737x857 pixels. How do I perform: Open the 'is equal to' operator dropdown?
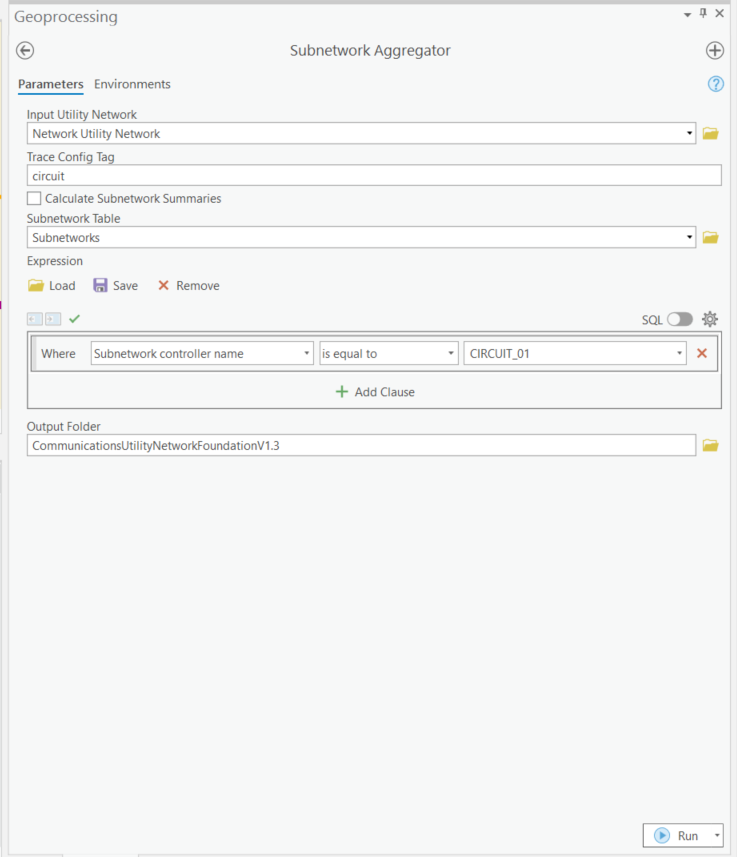pyautogui.click(x=451, y=354)
